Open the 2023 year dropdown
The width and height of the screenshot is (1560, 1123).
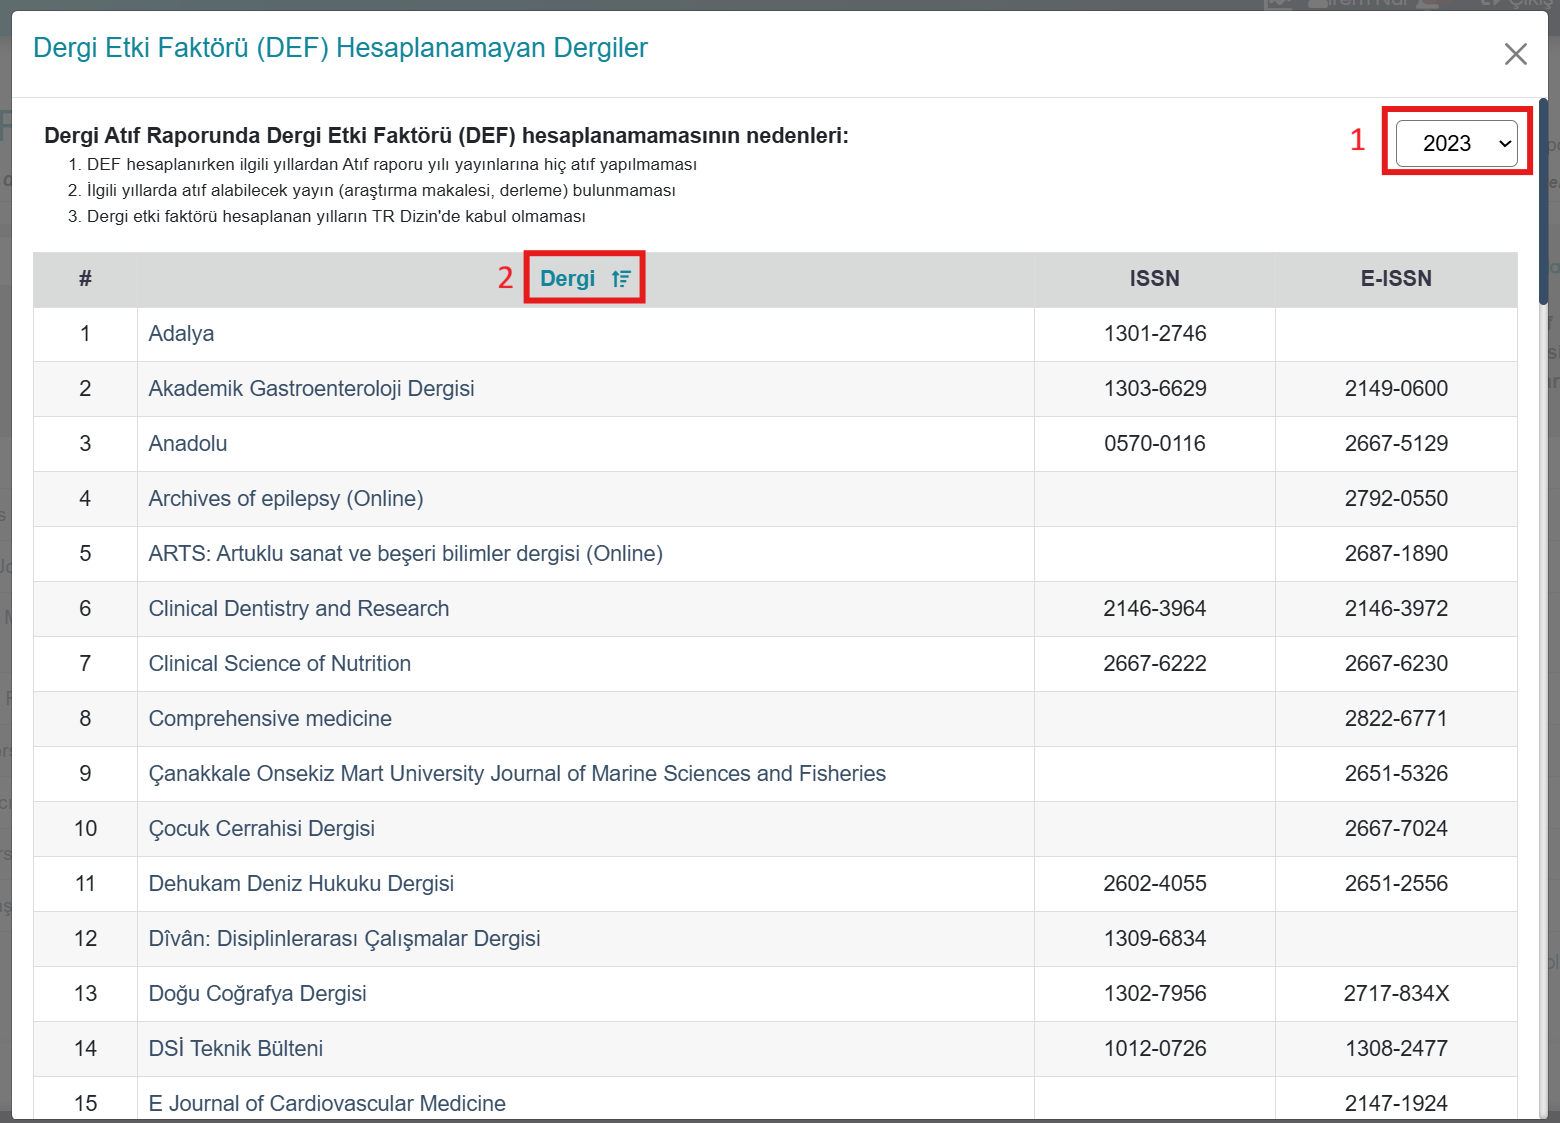click(1456, 143)
